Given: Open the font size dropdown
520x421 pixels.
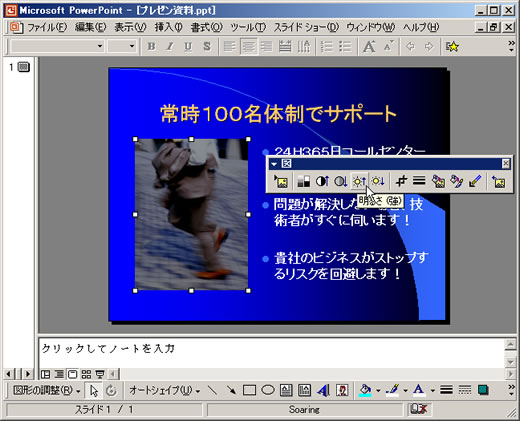Looking at the screenshot, I should pyautogui.click(x=132, y=46).
